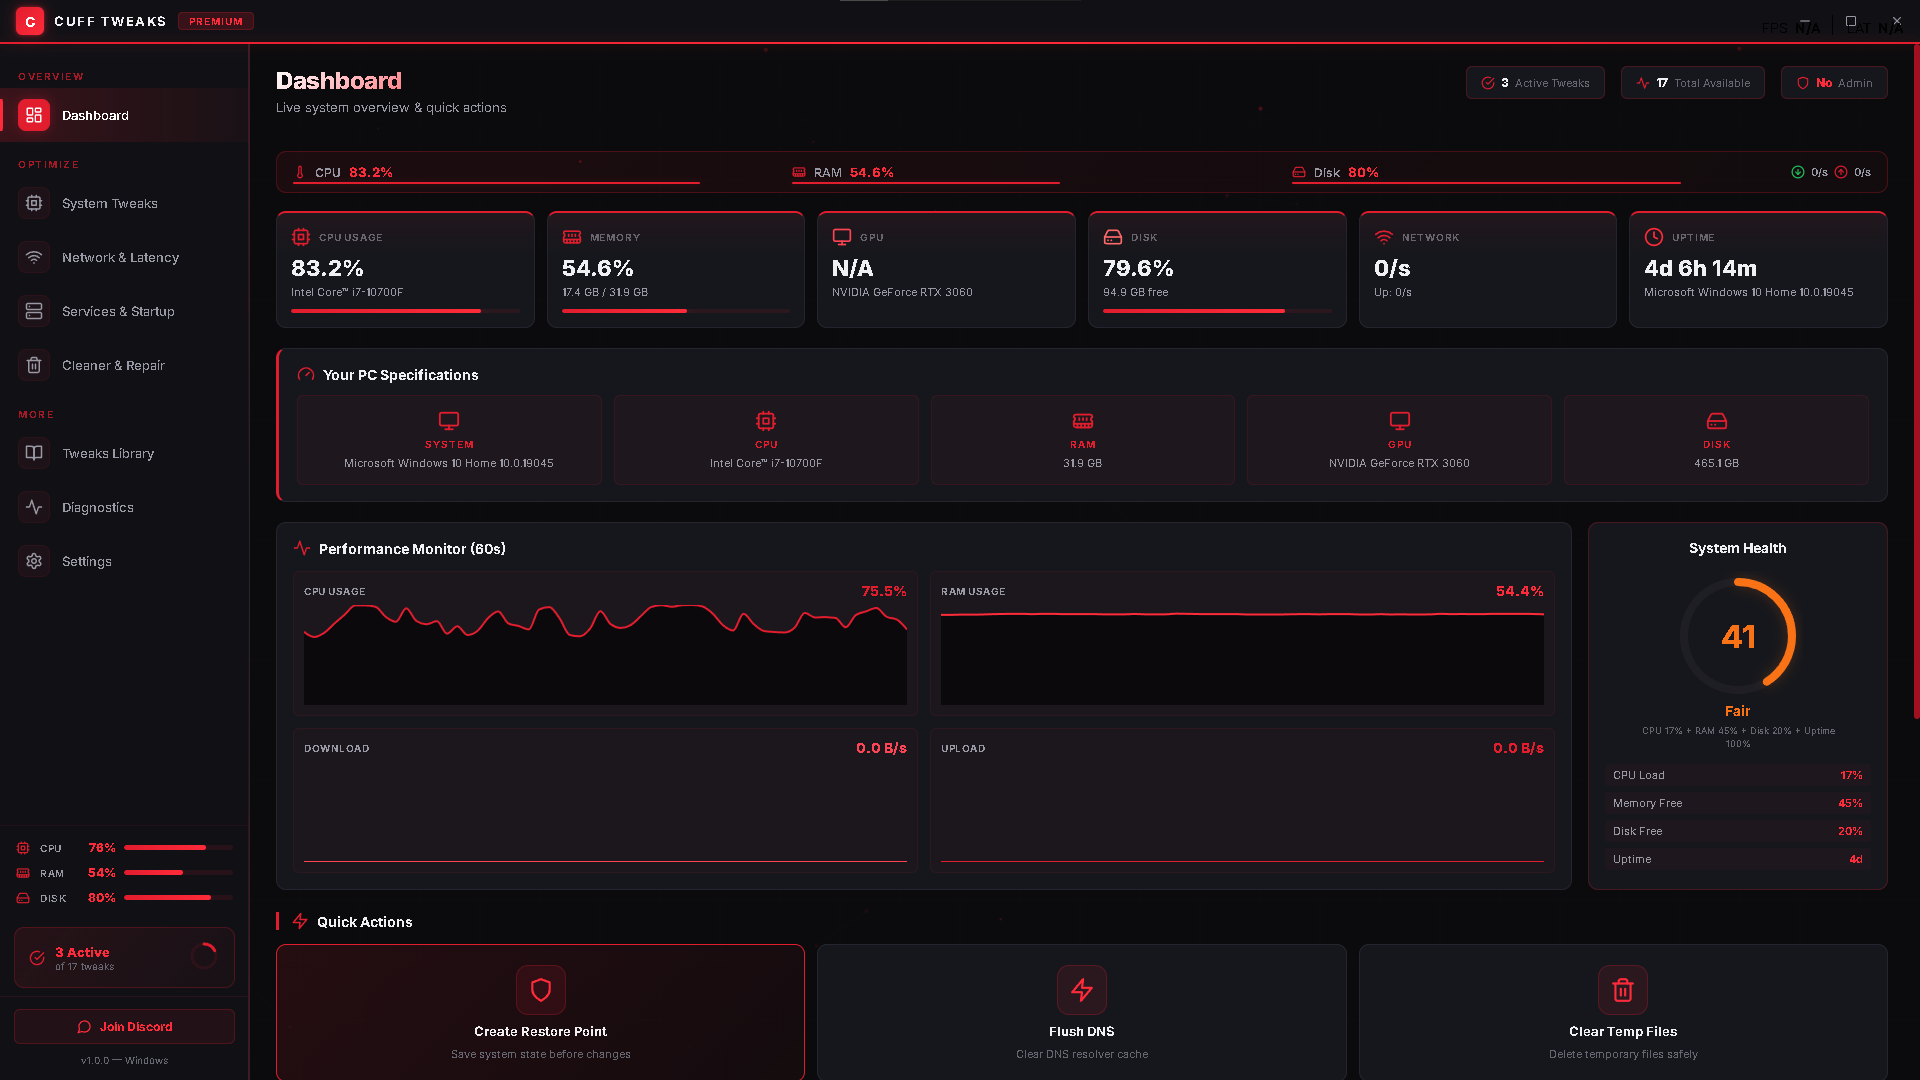This screenshot has height=1080, width=1920.
Task: Switch to Network & Latency section
Action: point(125,257)
